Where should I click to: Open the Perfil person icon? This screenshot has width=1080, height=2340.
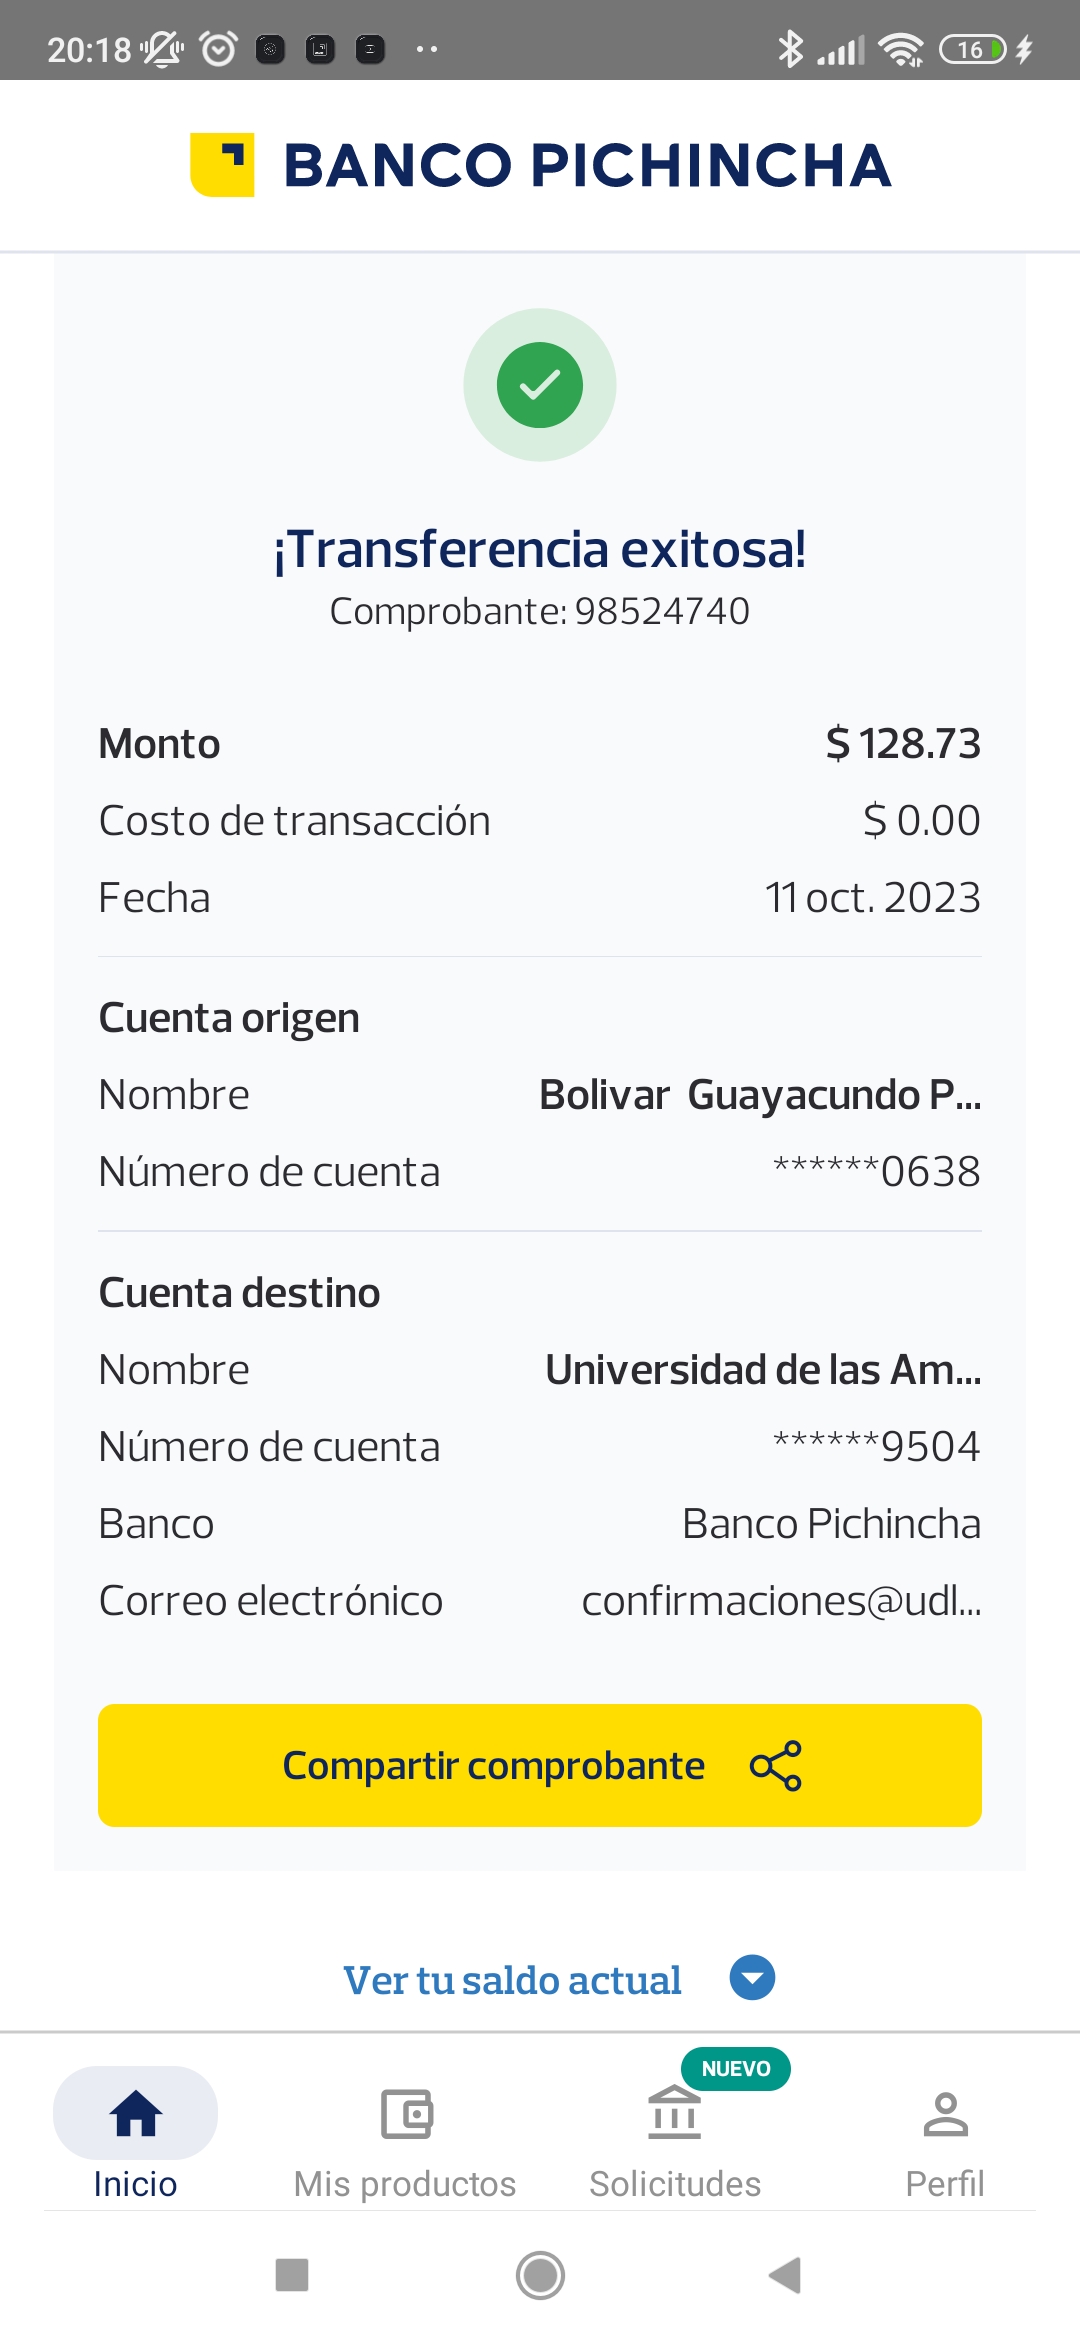945,2114
